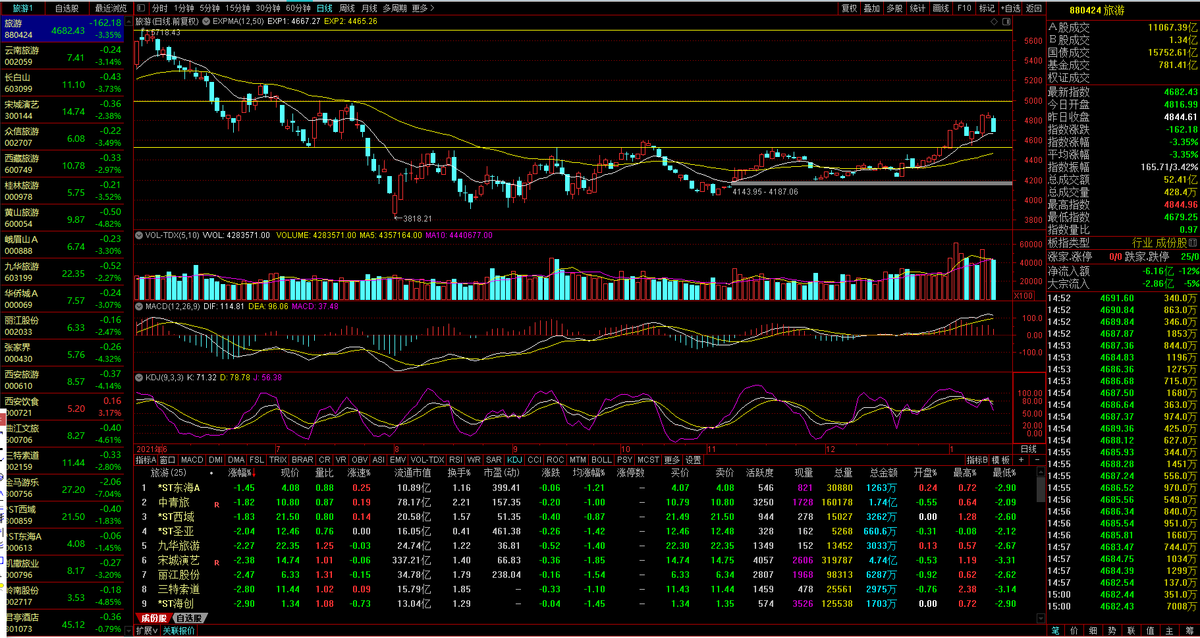1200x638 pixels.
Task: Open the F10 company info
Action: 964,8
